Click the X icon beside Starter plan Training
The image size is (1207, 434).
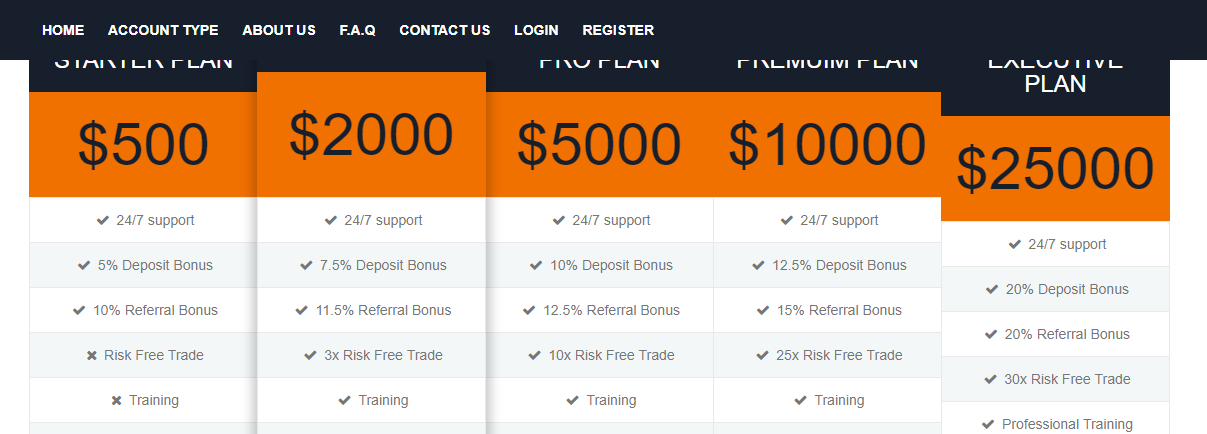[116, 400]
